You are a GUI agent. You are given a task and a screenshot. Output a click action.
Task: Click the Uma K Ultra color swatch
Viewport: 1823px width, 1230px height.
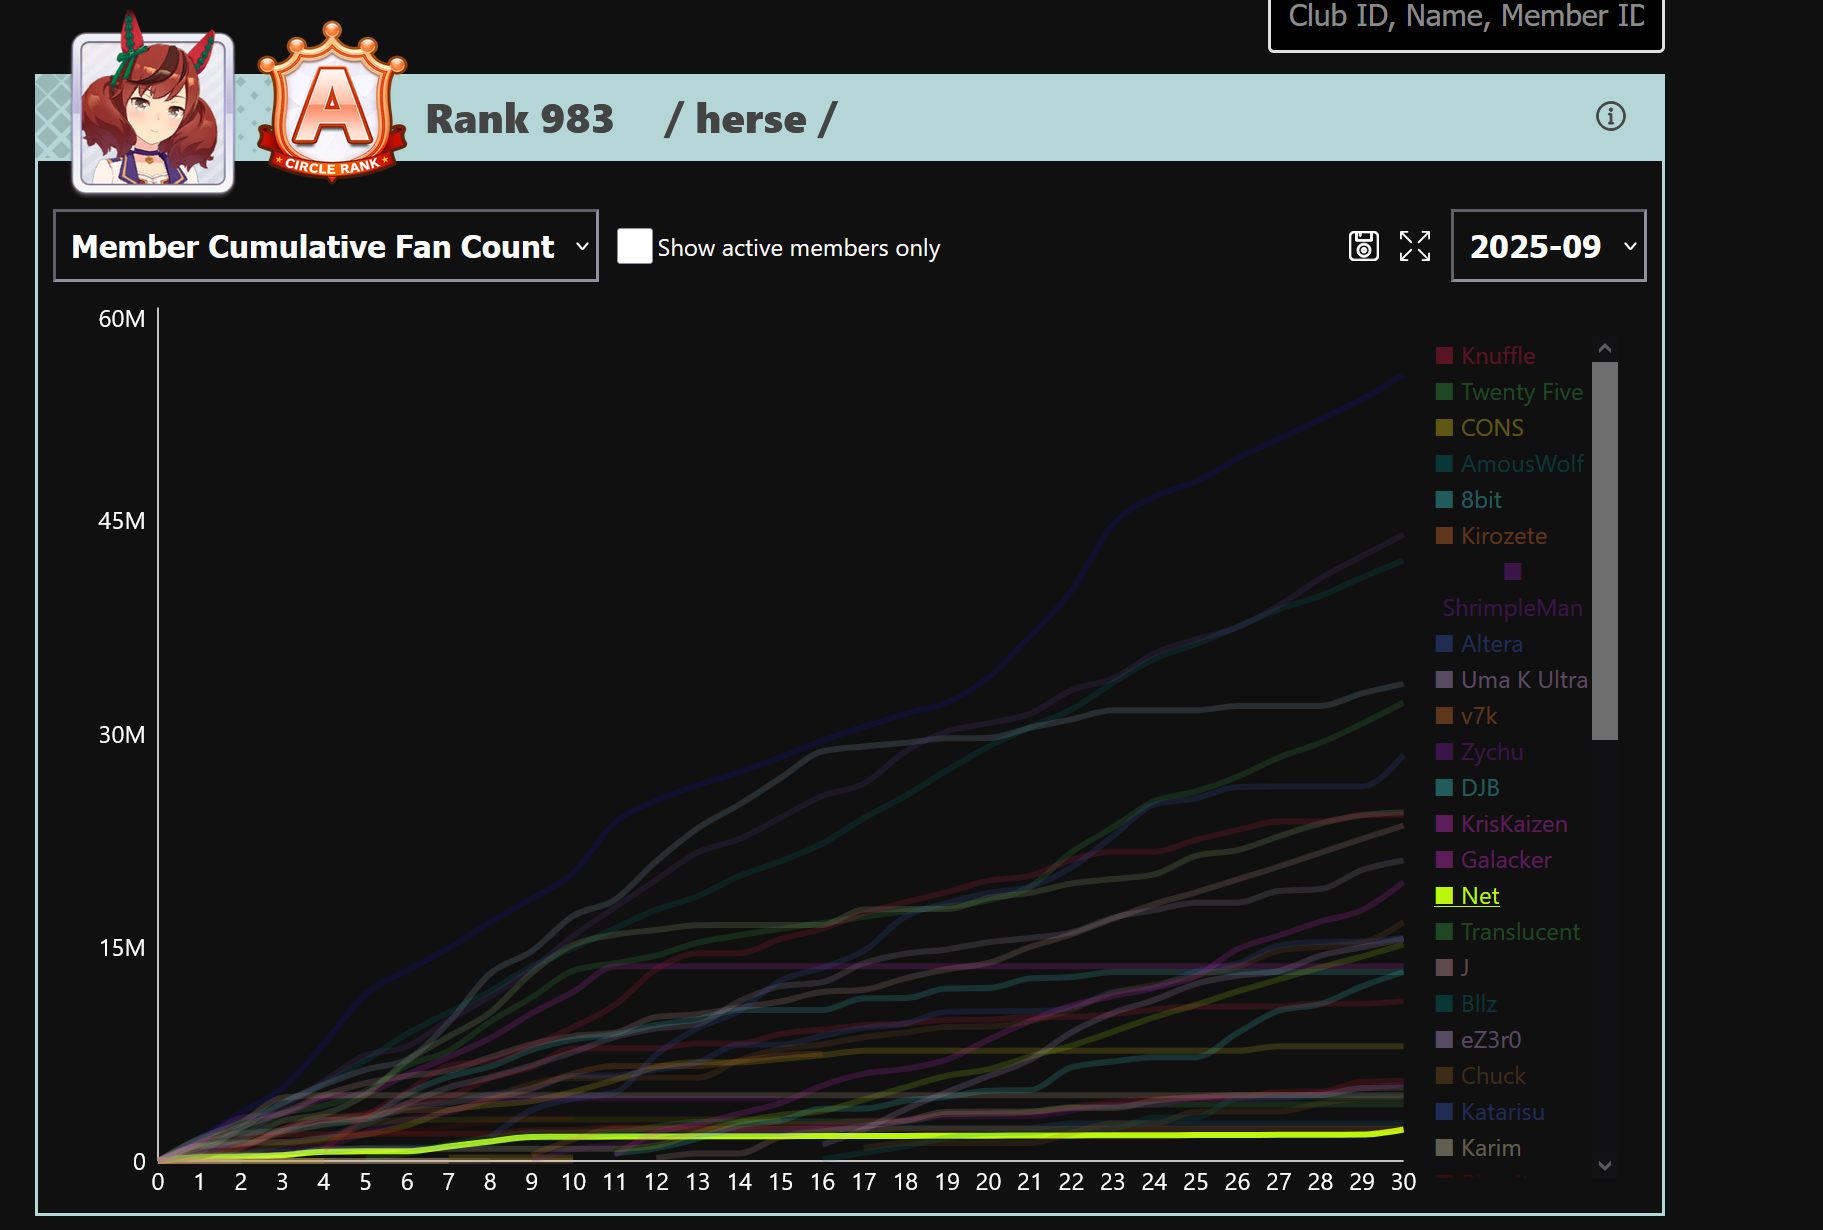(1444, 680)
